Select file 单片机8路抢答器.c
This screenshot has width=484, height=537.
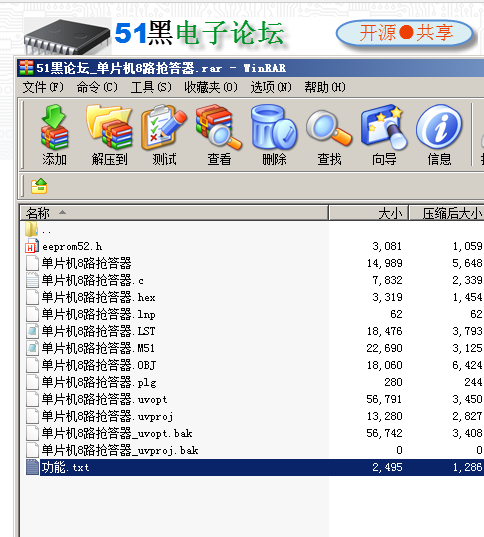click(x=92, y=280)
